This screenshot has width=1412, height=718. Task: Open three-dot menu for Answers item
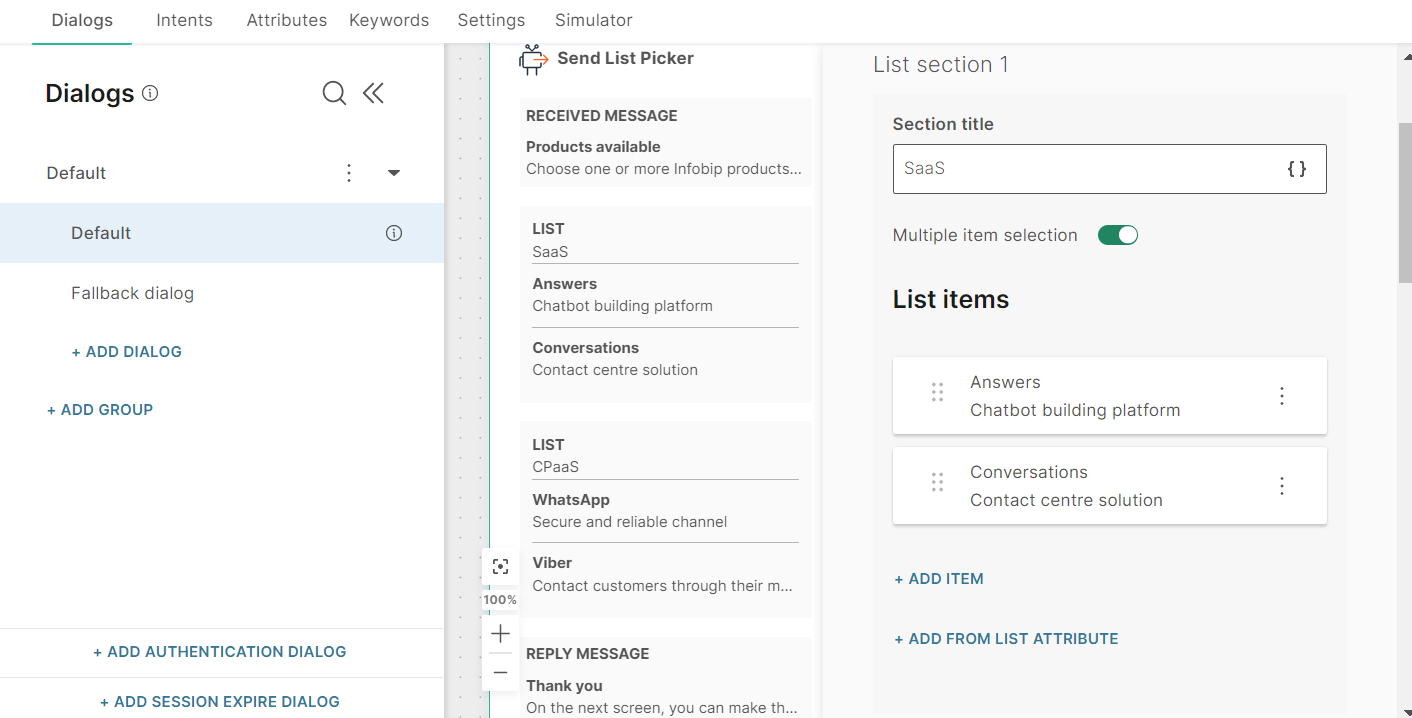1282,396
